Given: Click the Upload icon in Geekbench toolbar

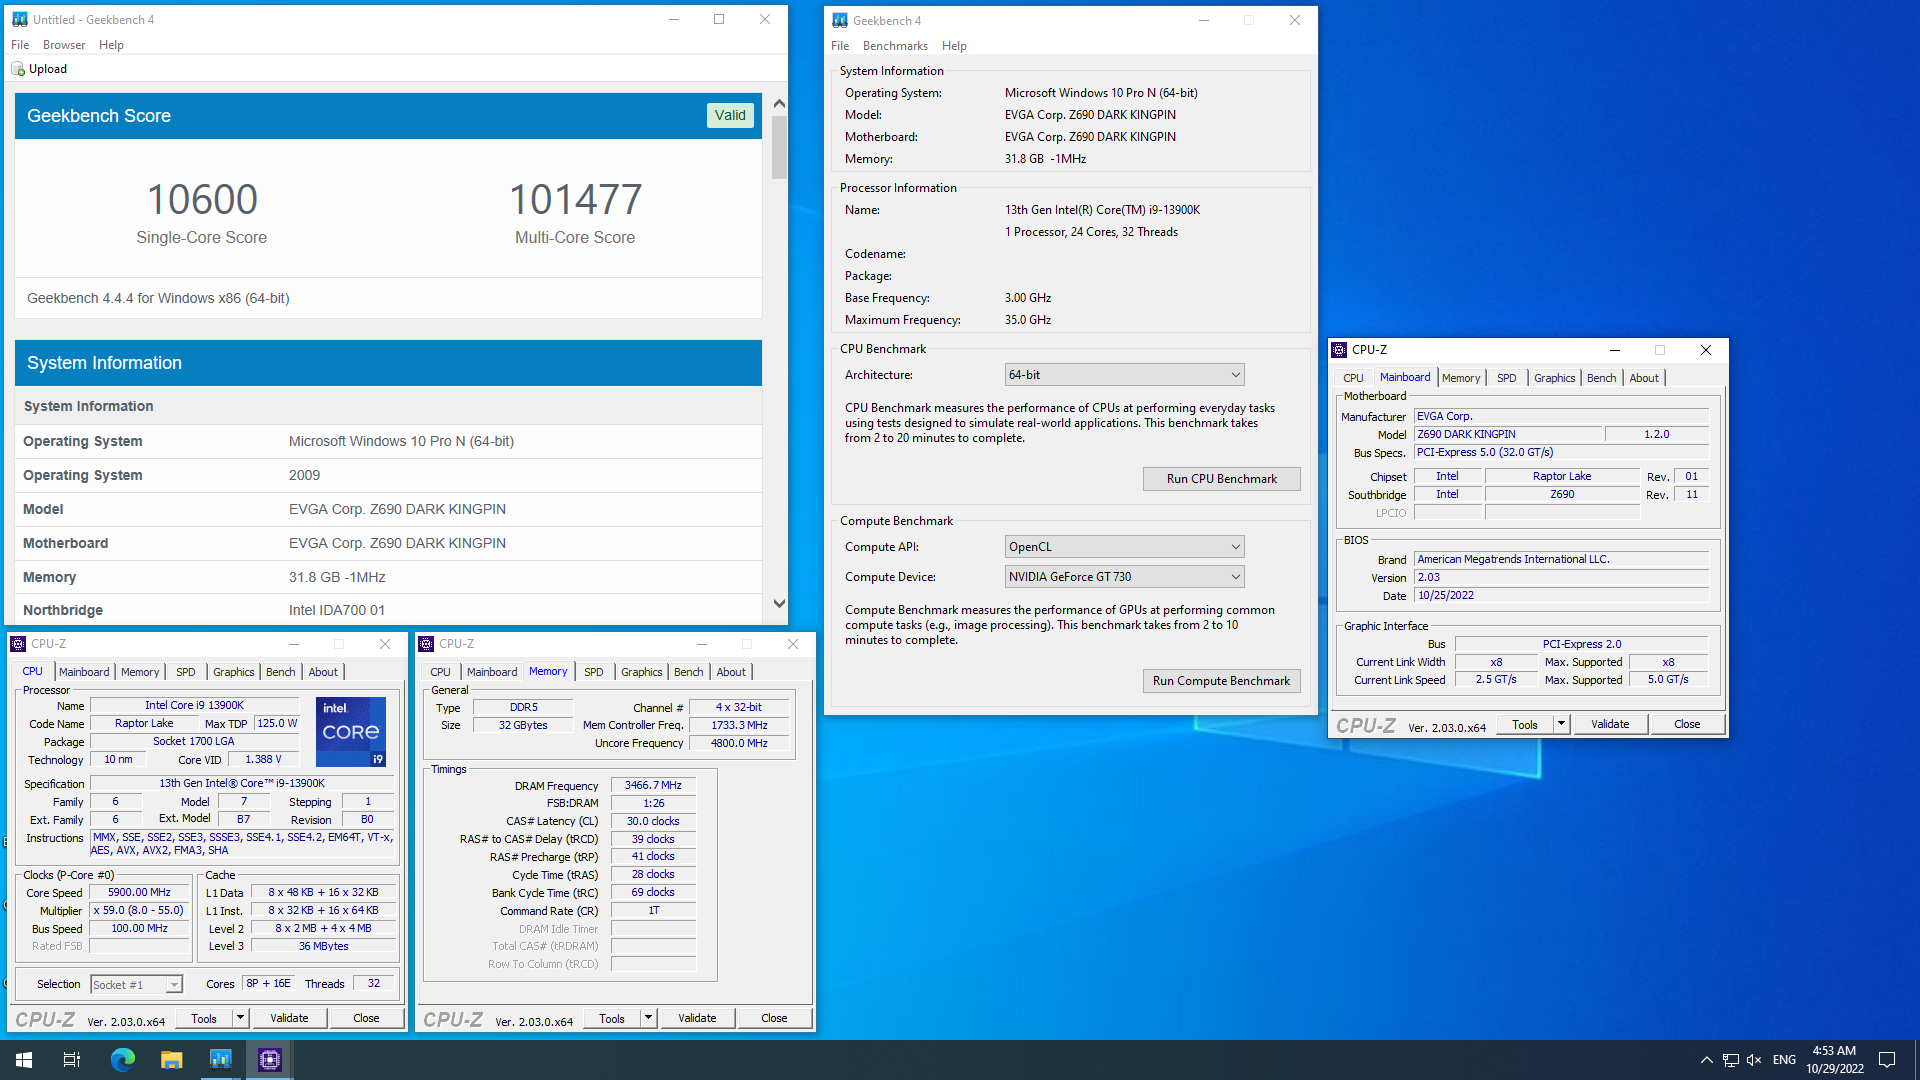Looking at the screenshot, I should click(18, 69).
